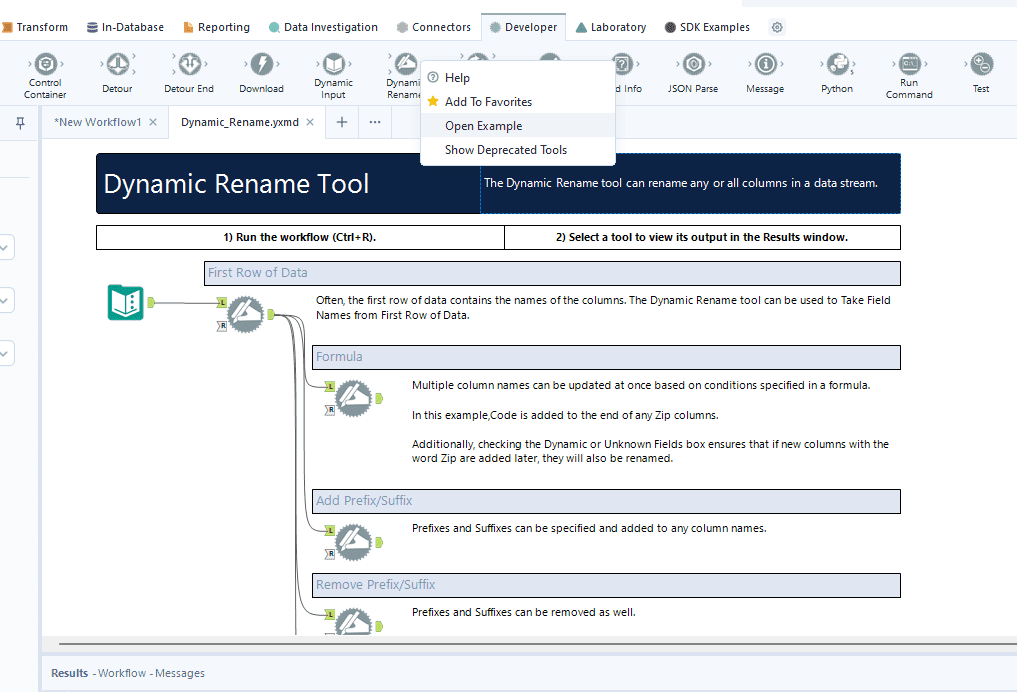Choose the JSON Parse tool
Screen dimensions: 1017x692
click(693, 66)
